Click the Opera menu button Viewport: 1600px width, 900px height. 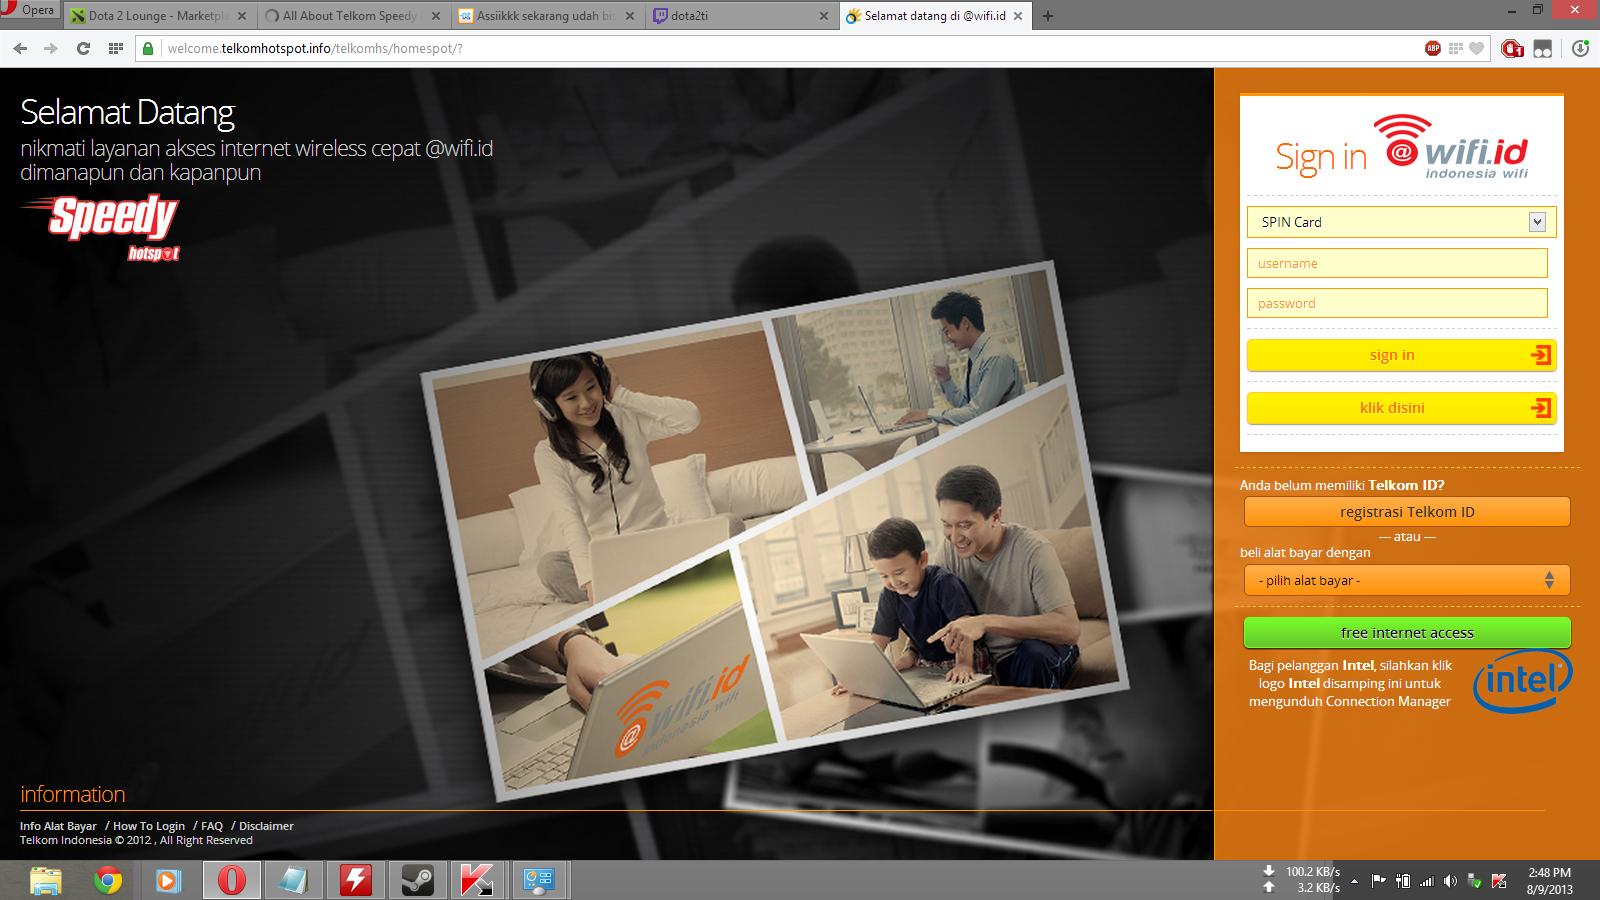click(29, 10)
